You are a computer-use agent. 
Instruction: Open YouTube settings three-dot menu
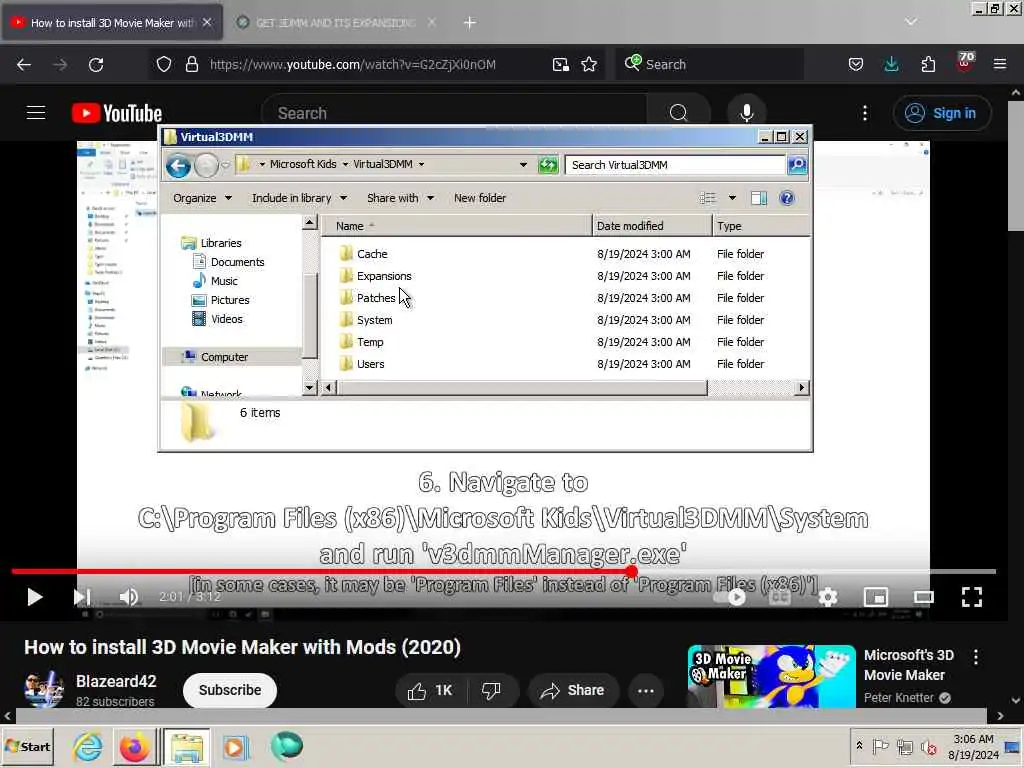pyautogui.click(x=865, y=113)
